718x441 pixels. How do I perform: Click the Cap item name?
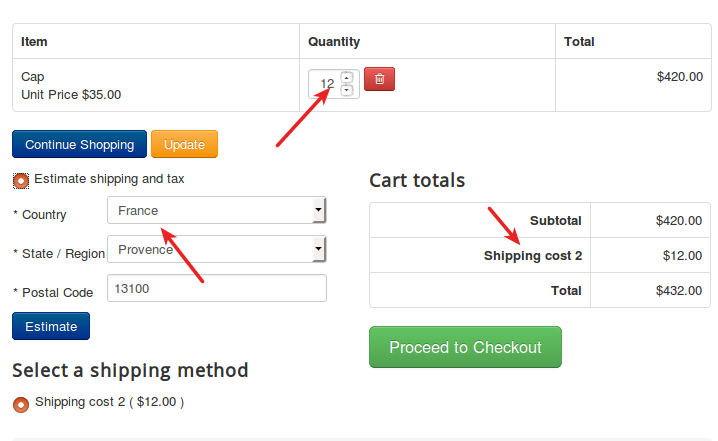[33, 76]
